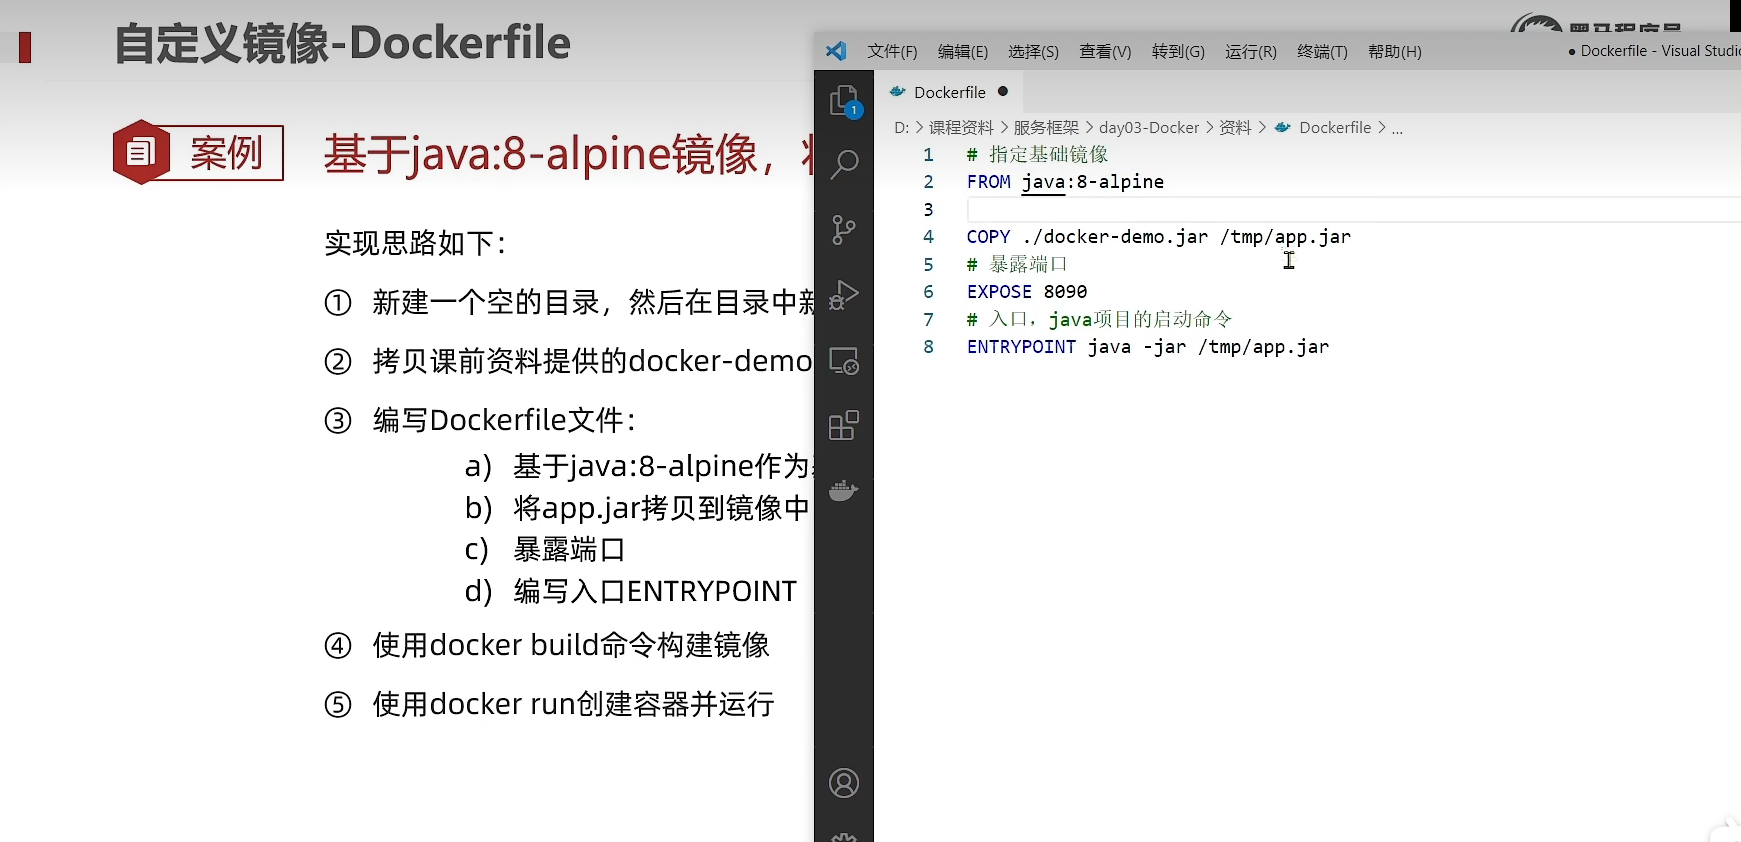Select the Dockerfile editor tab

(x=949, y=92)
